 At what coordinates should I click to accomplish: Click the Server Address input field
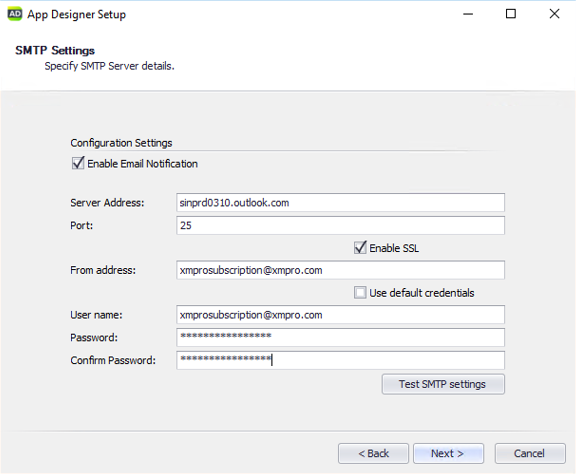click(x=340, y=202)
